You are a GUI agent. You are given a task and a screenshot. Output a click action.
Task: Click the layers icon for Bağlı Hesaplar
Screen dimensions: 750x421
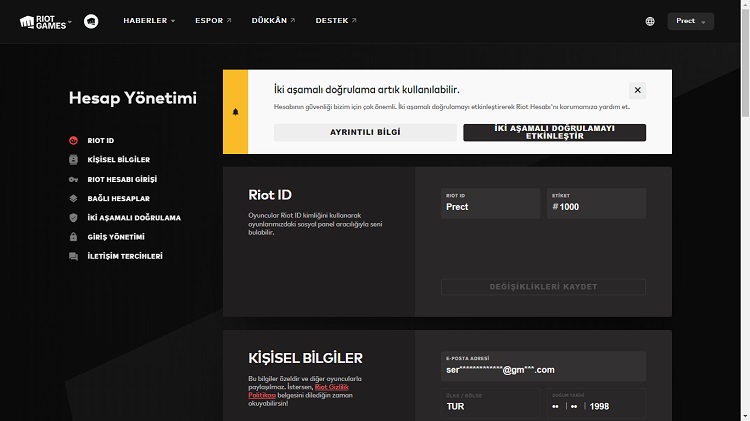pos(73,198)
